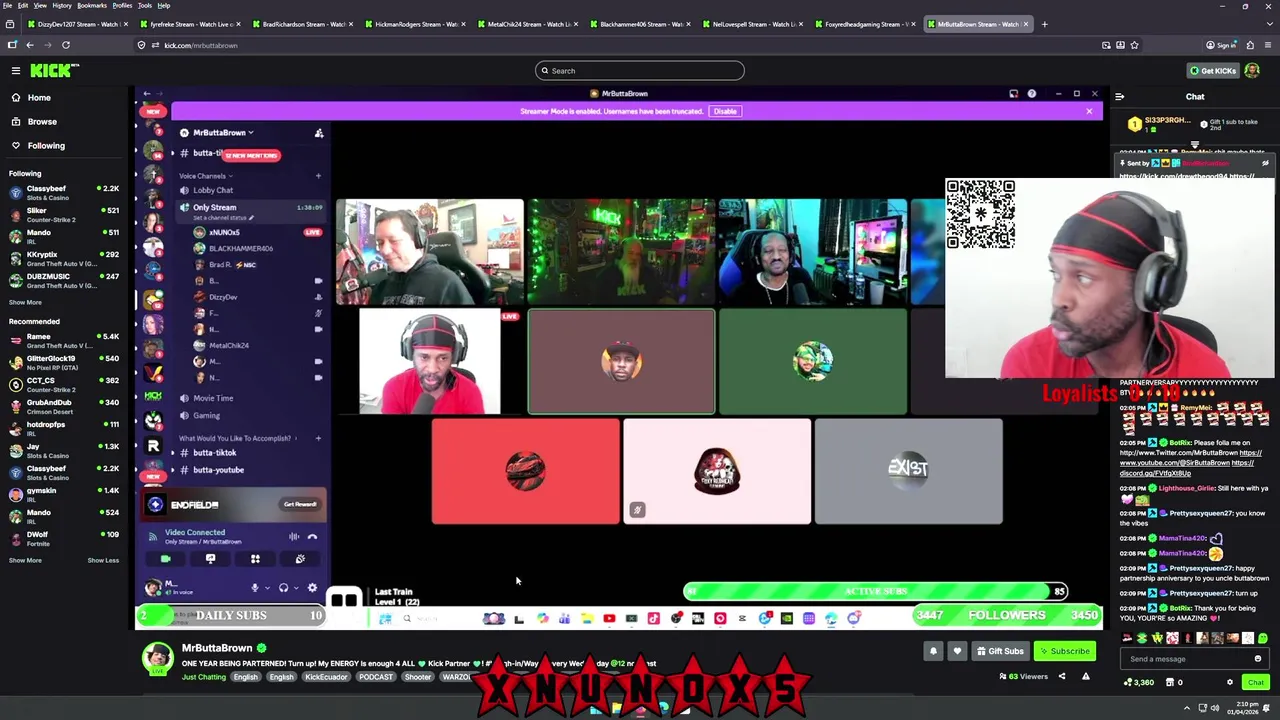Click the Just Chatting category link

tap(204, 677)
